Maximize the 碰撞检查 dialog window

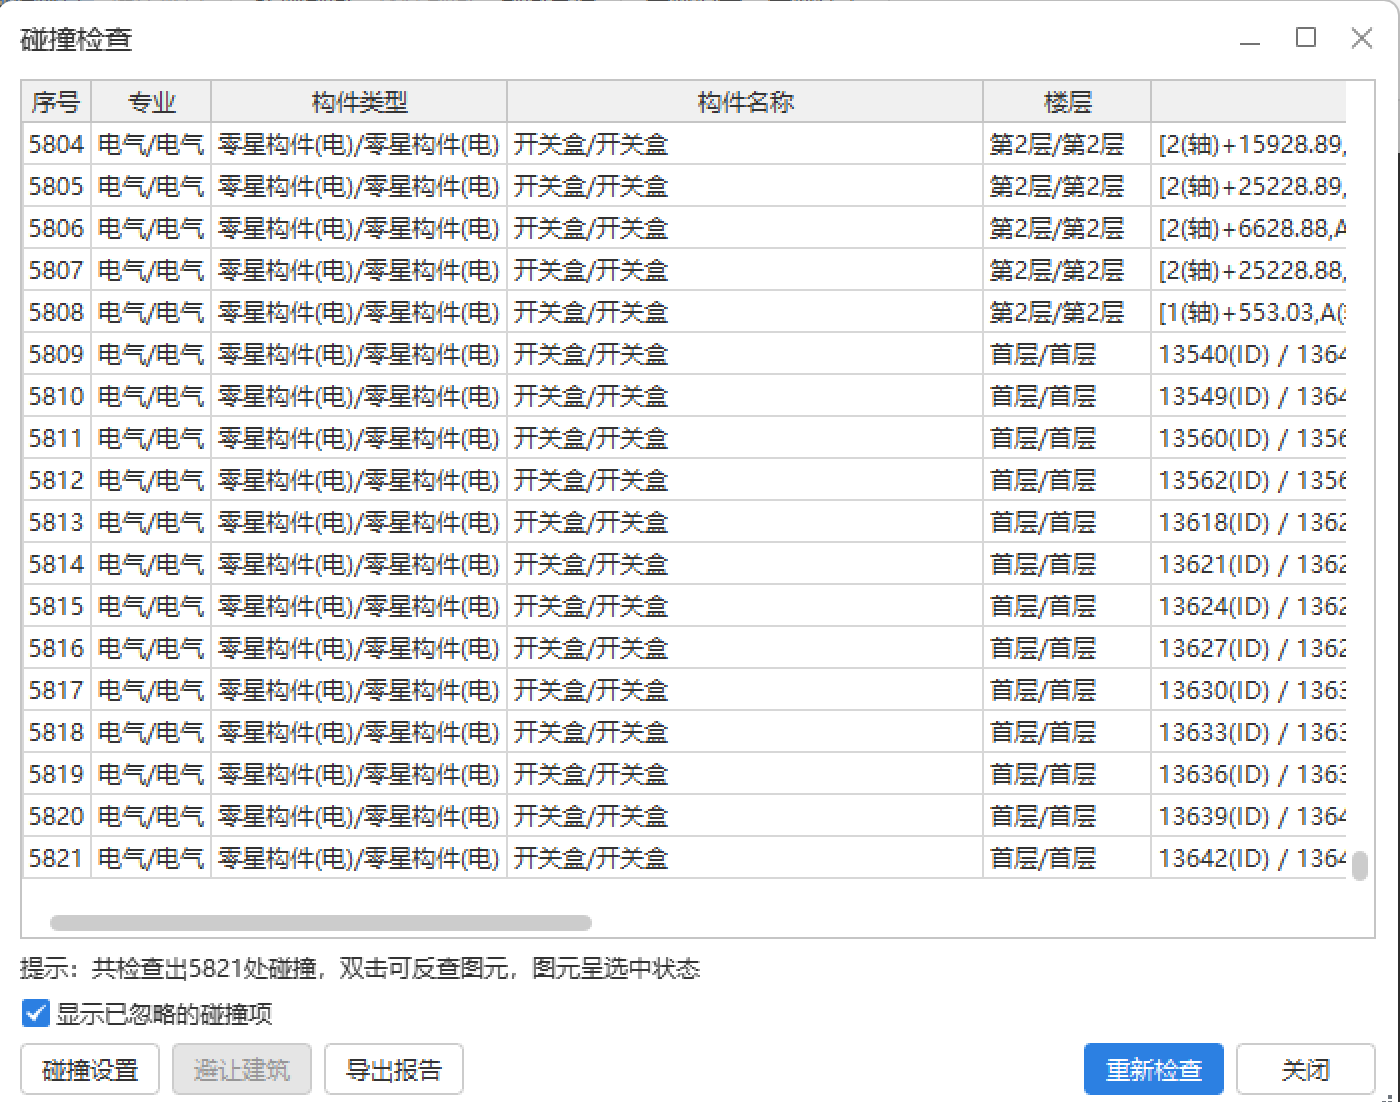tap(1306, 38)
